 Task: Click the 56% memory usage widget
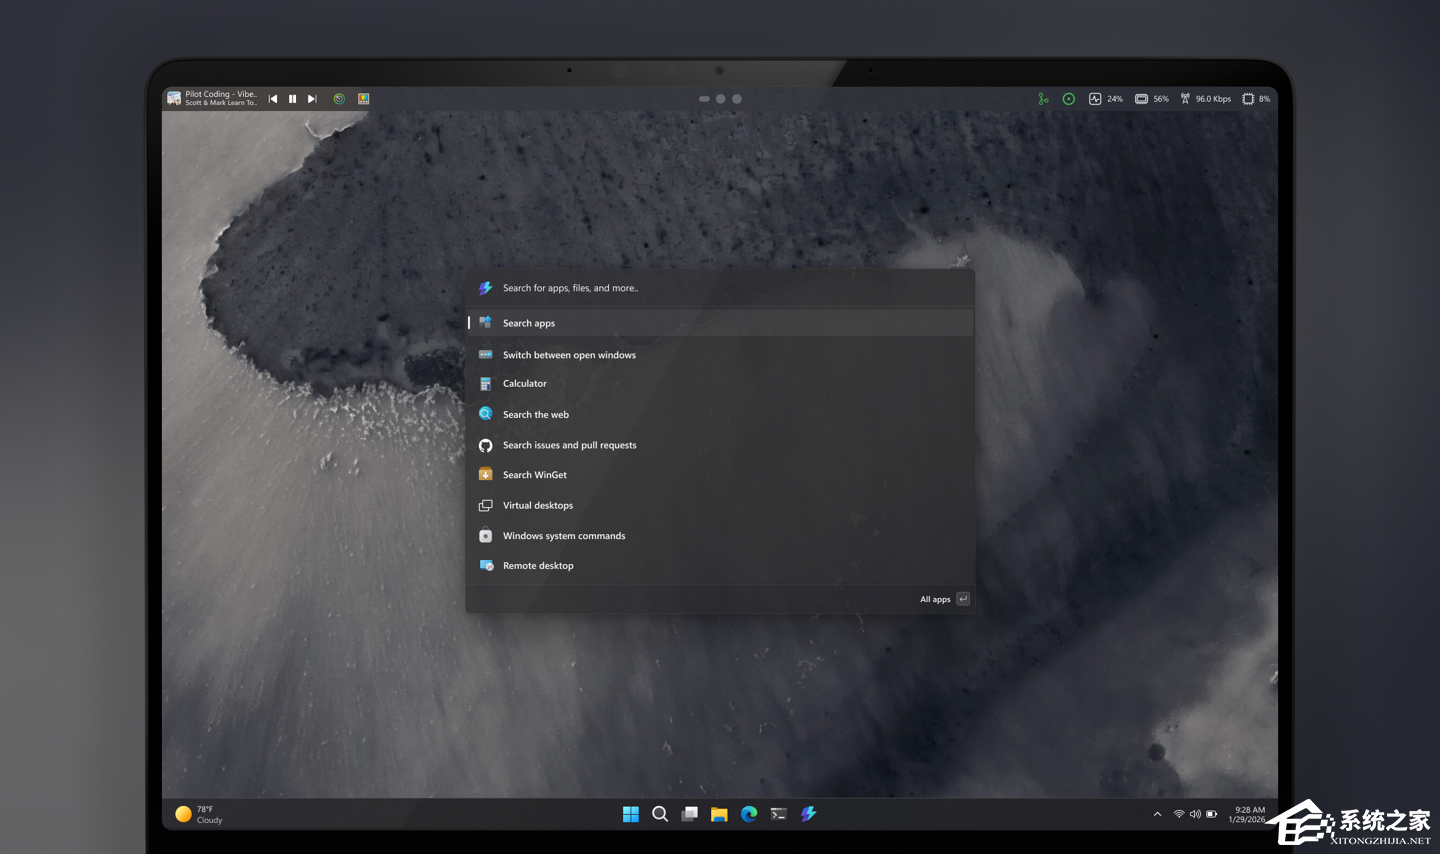pyautogui.click(x=1152, y=99)
